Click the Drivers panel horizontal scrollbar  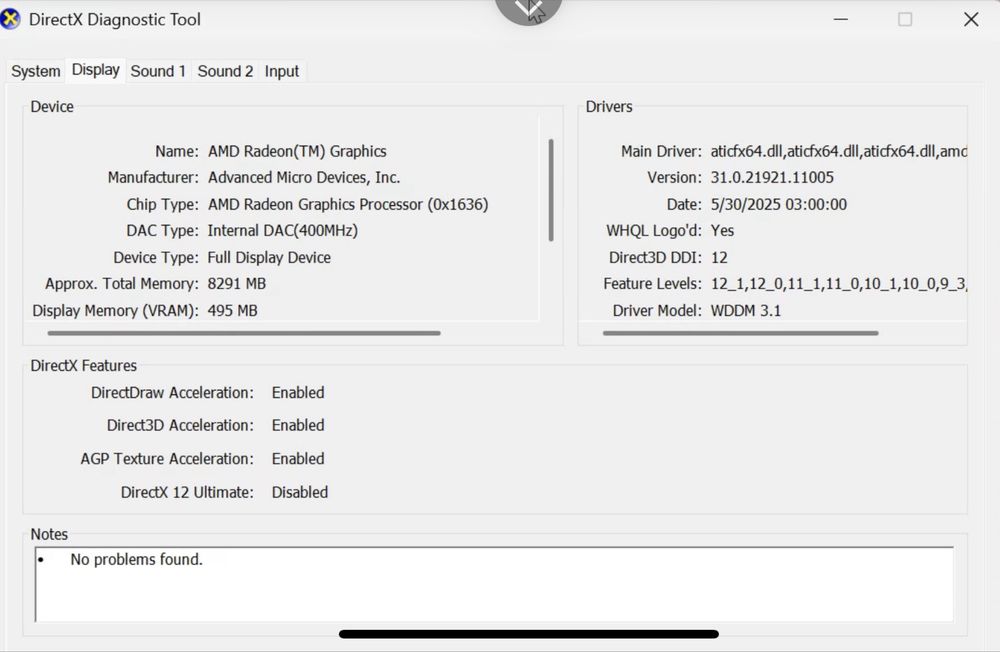(740, 333)
